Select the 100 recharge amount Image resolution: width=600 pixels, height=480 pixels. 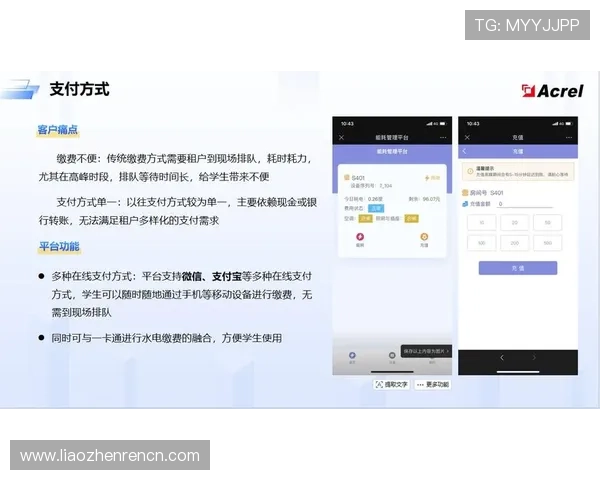point(482,243)
